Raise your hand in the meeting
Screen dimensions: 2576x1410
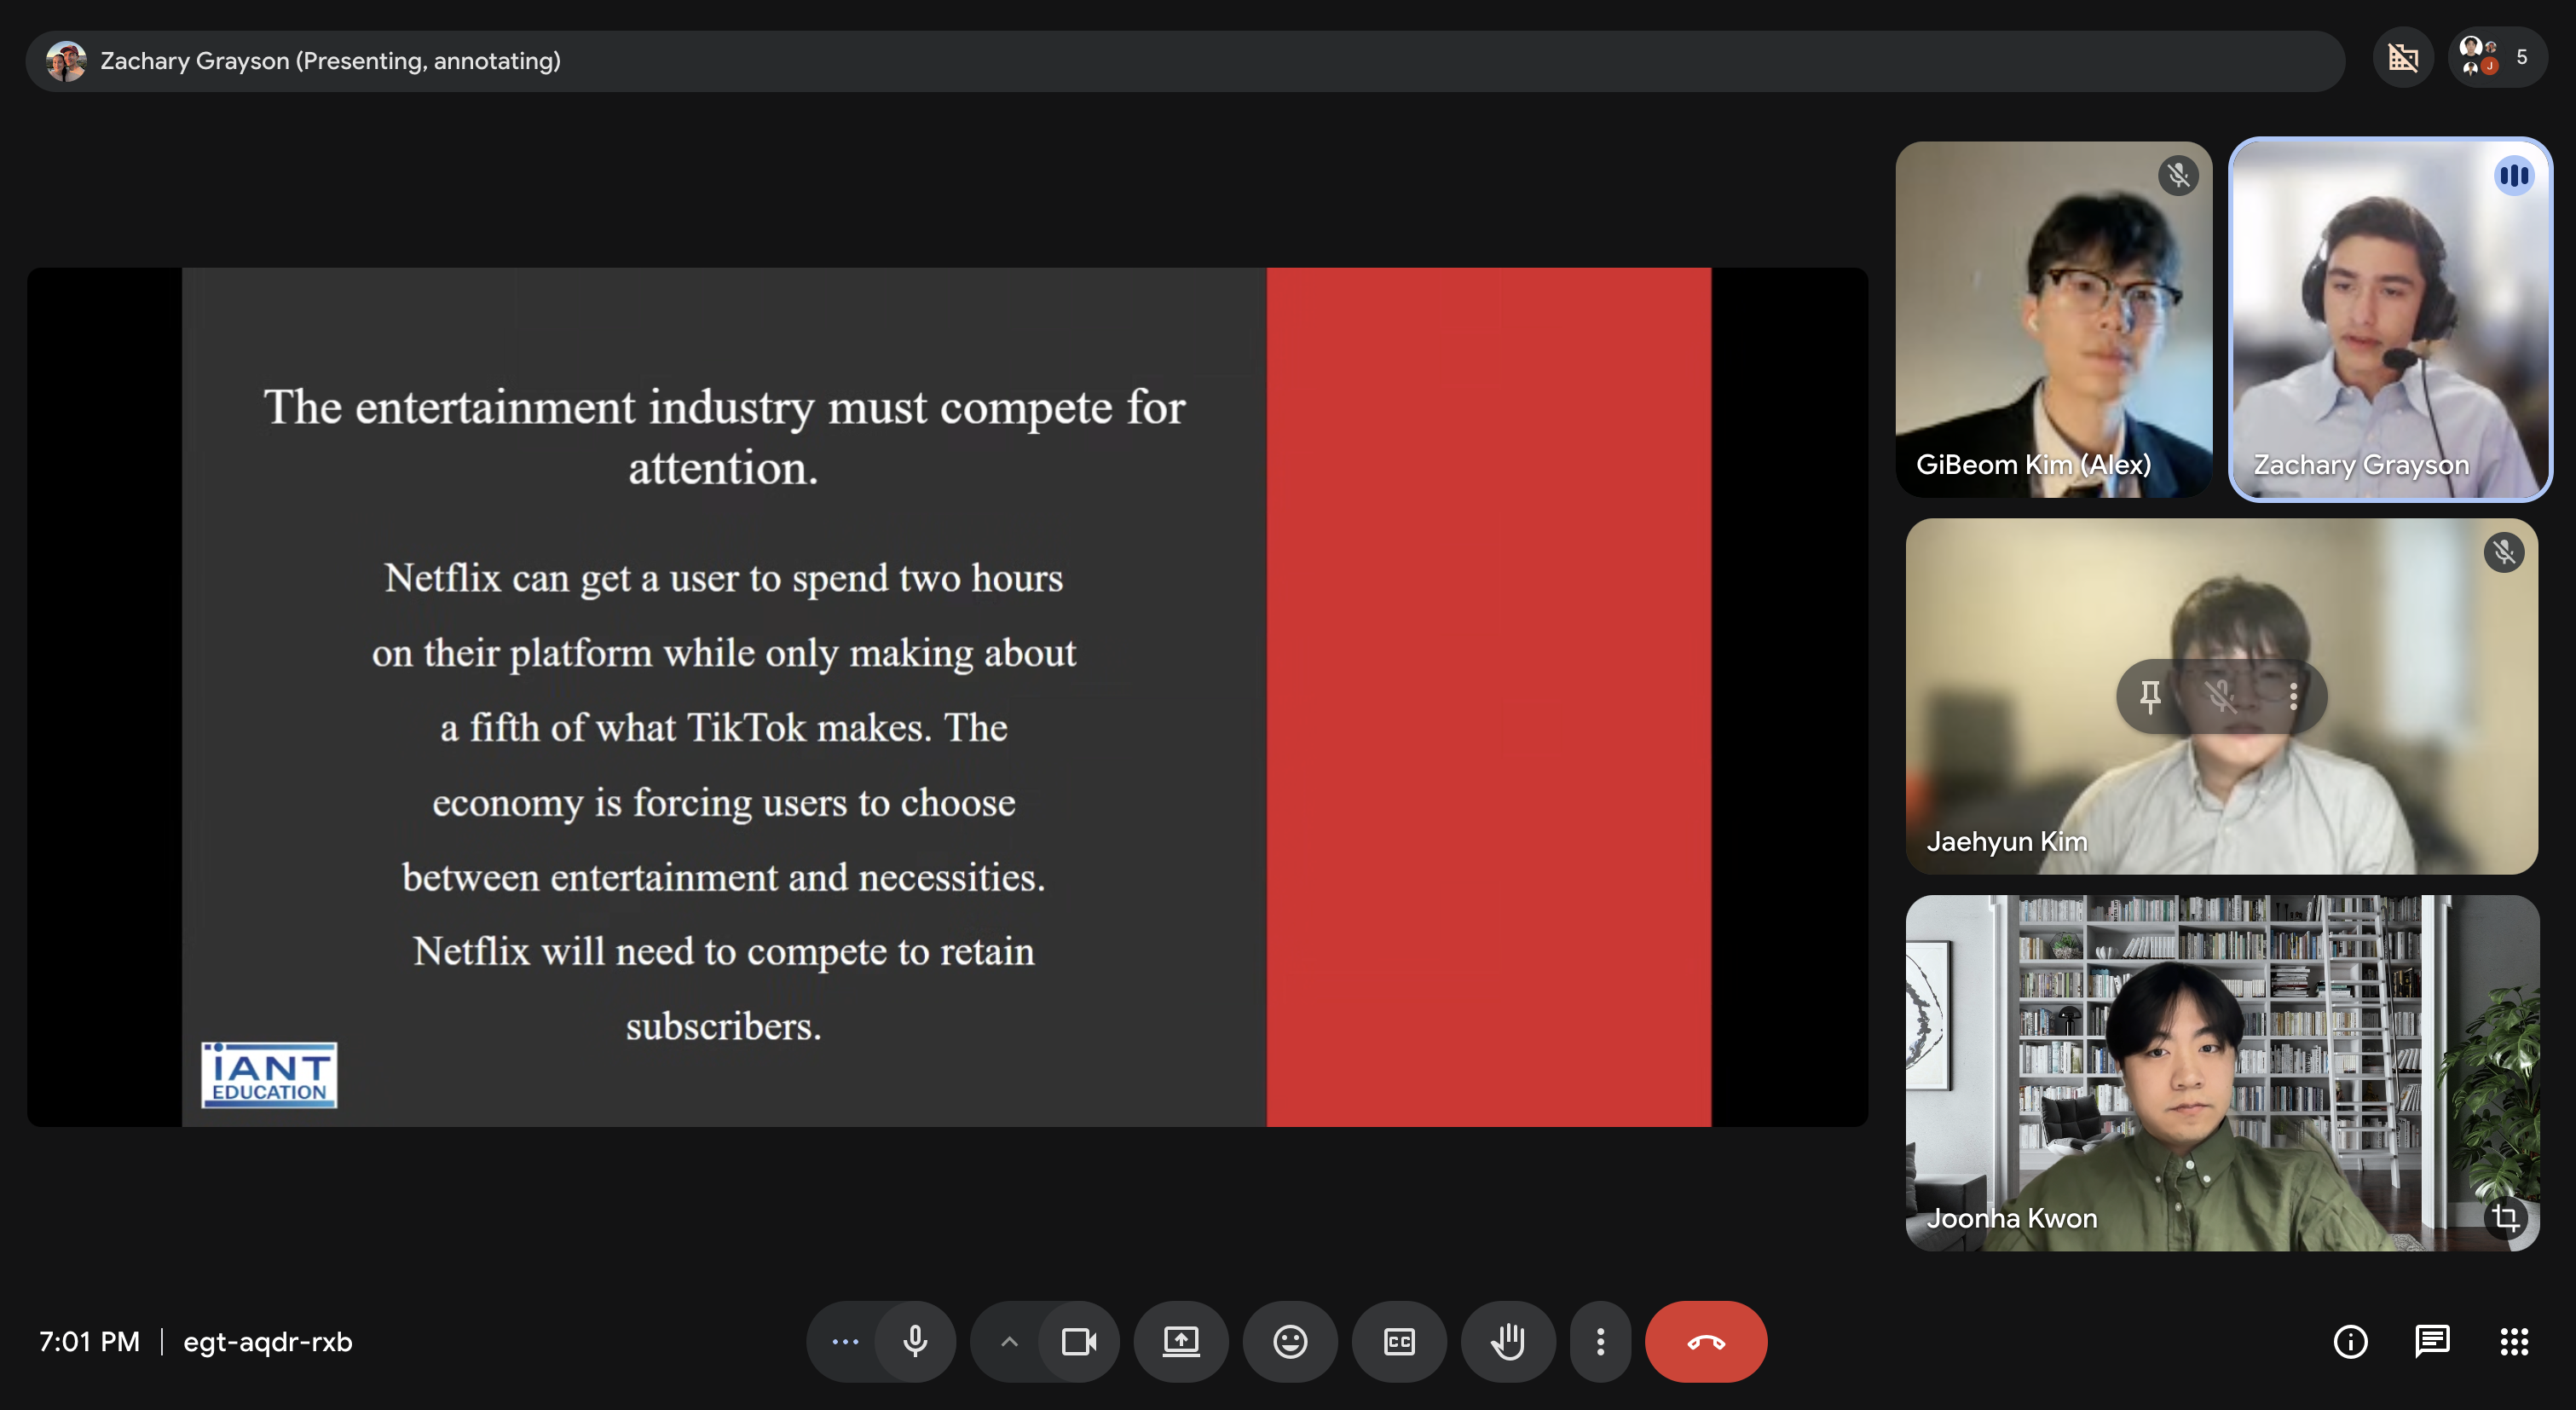(x=1508, y=1341)
